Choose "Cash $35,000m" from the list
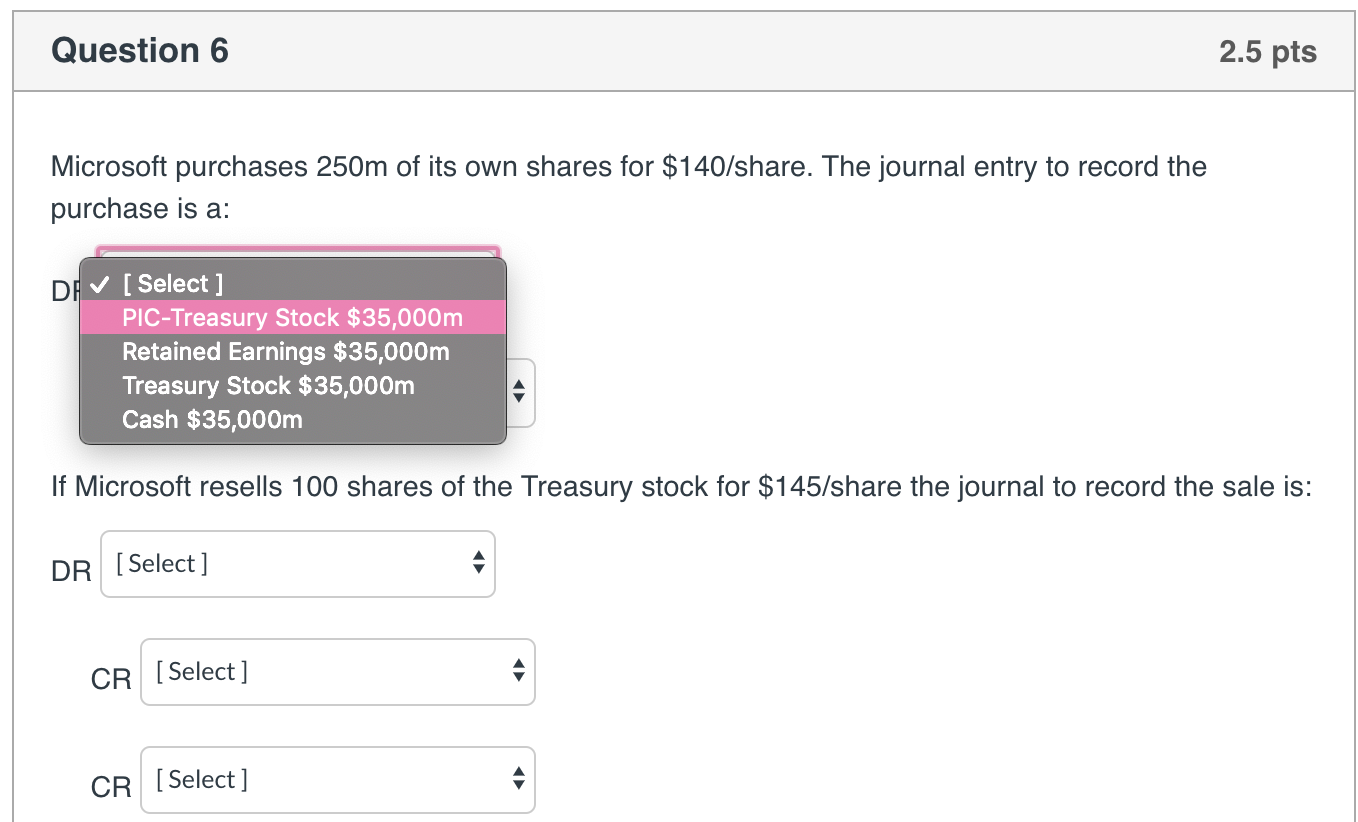This screenshot has width=1358, height=822. coord(212,419)
